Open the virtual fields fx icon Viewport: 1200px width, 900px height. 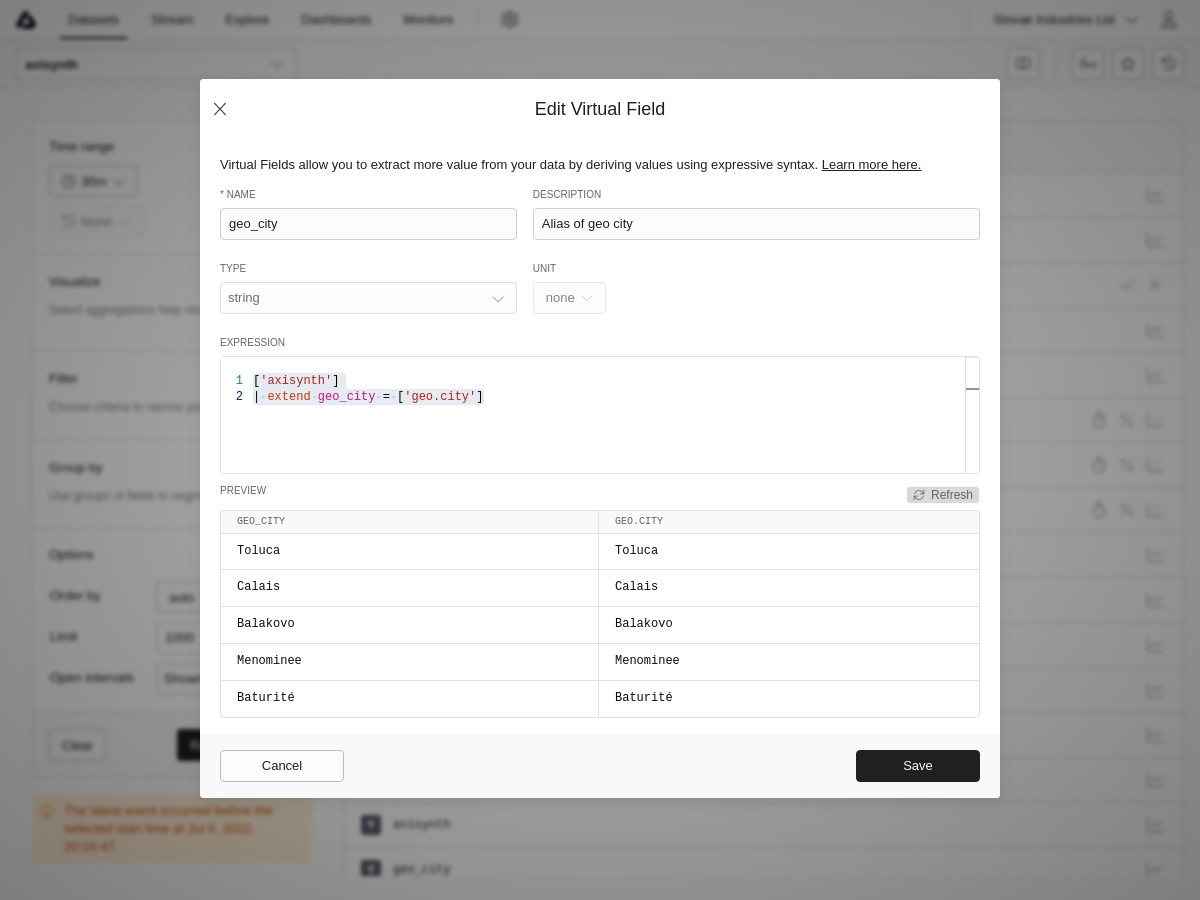(1088, 64)
